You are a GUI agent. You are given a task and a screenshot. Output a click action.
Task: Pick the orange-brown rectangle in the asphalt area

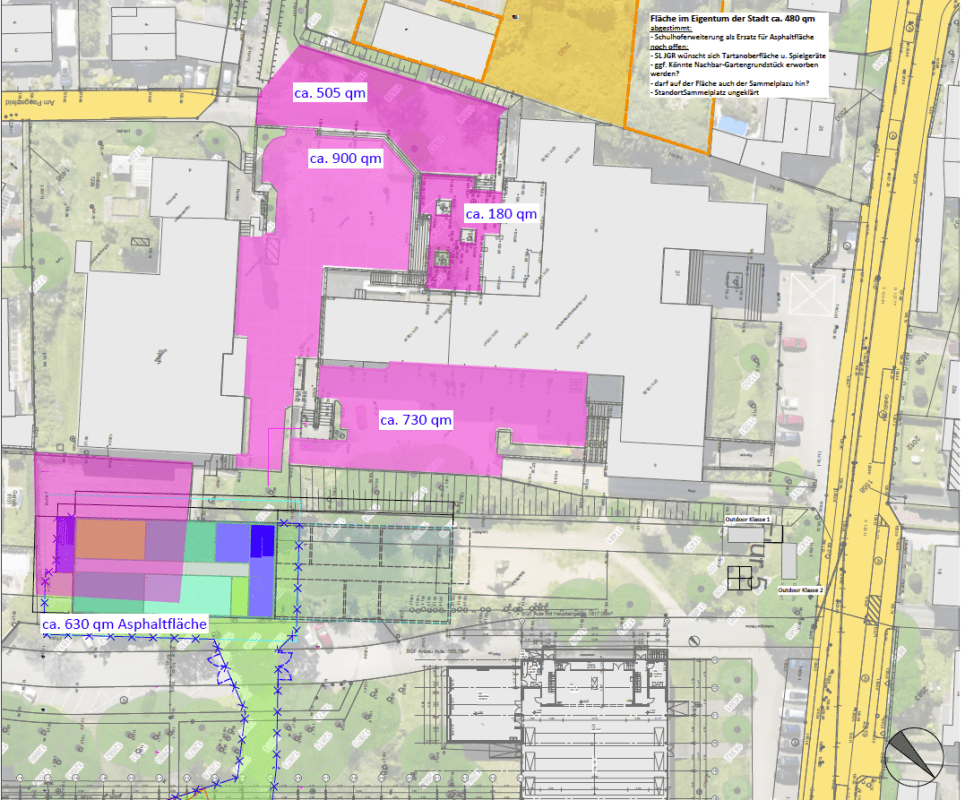[x=111, y=539]
